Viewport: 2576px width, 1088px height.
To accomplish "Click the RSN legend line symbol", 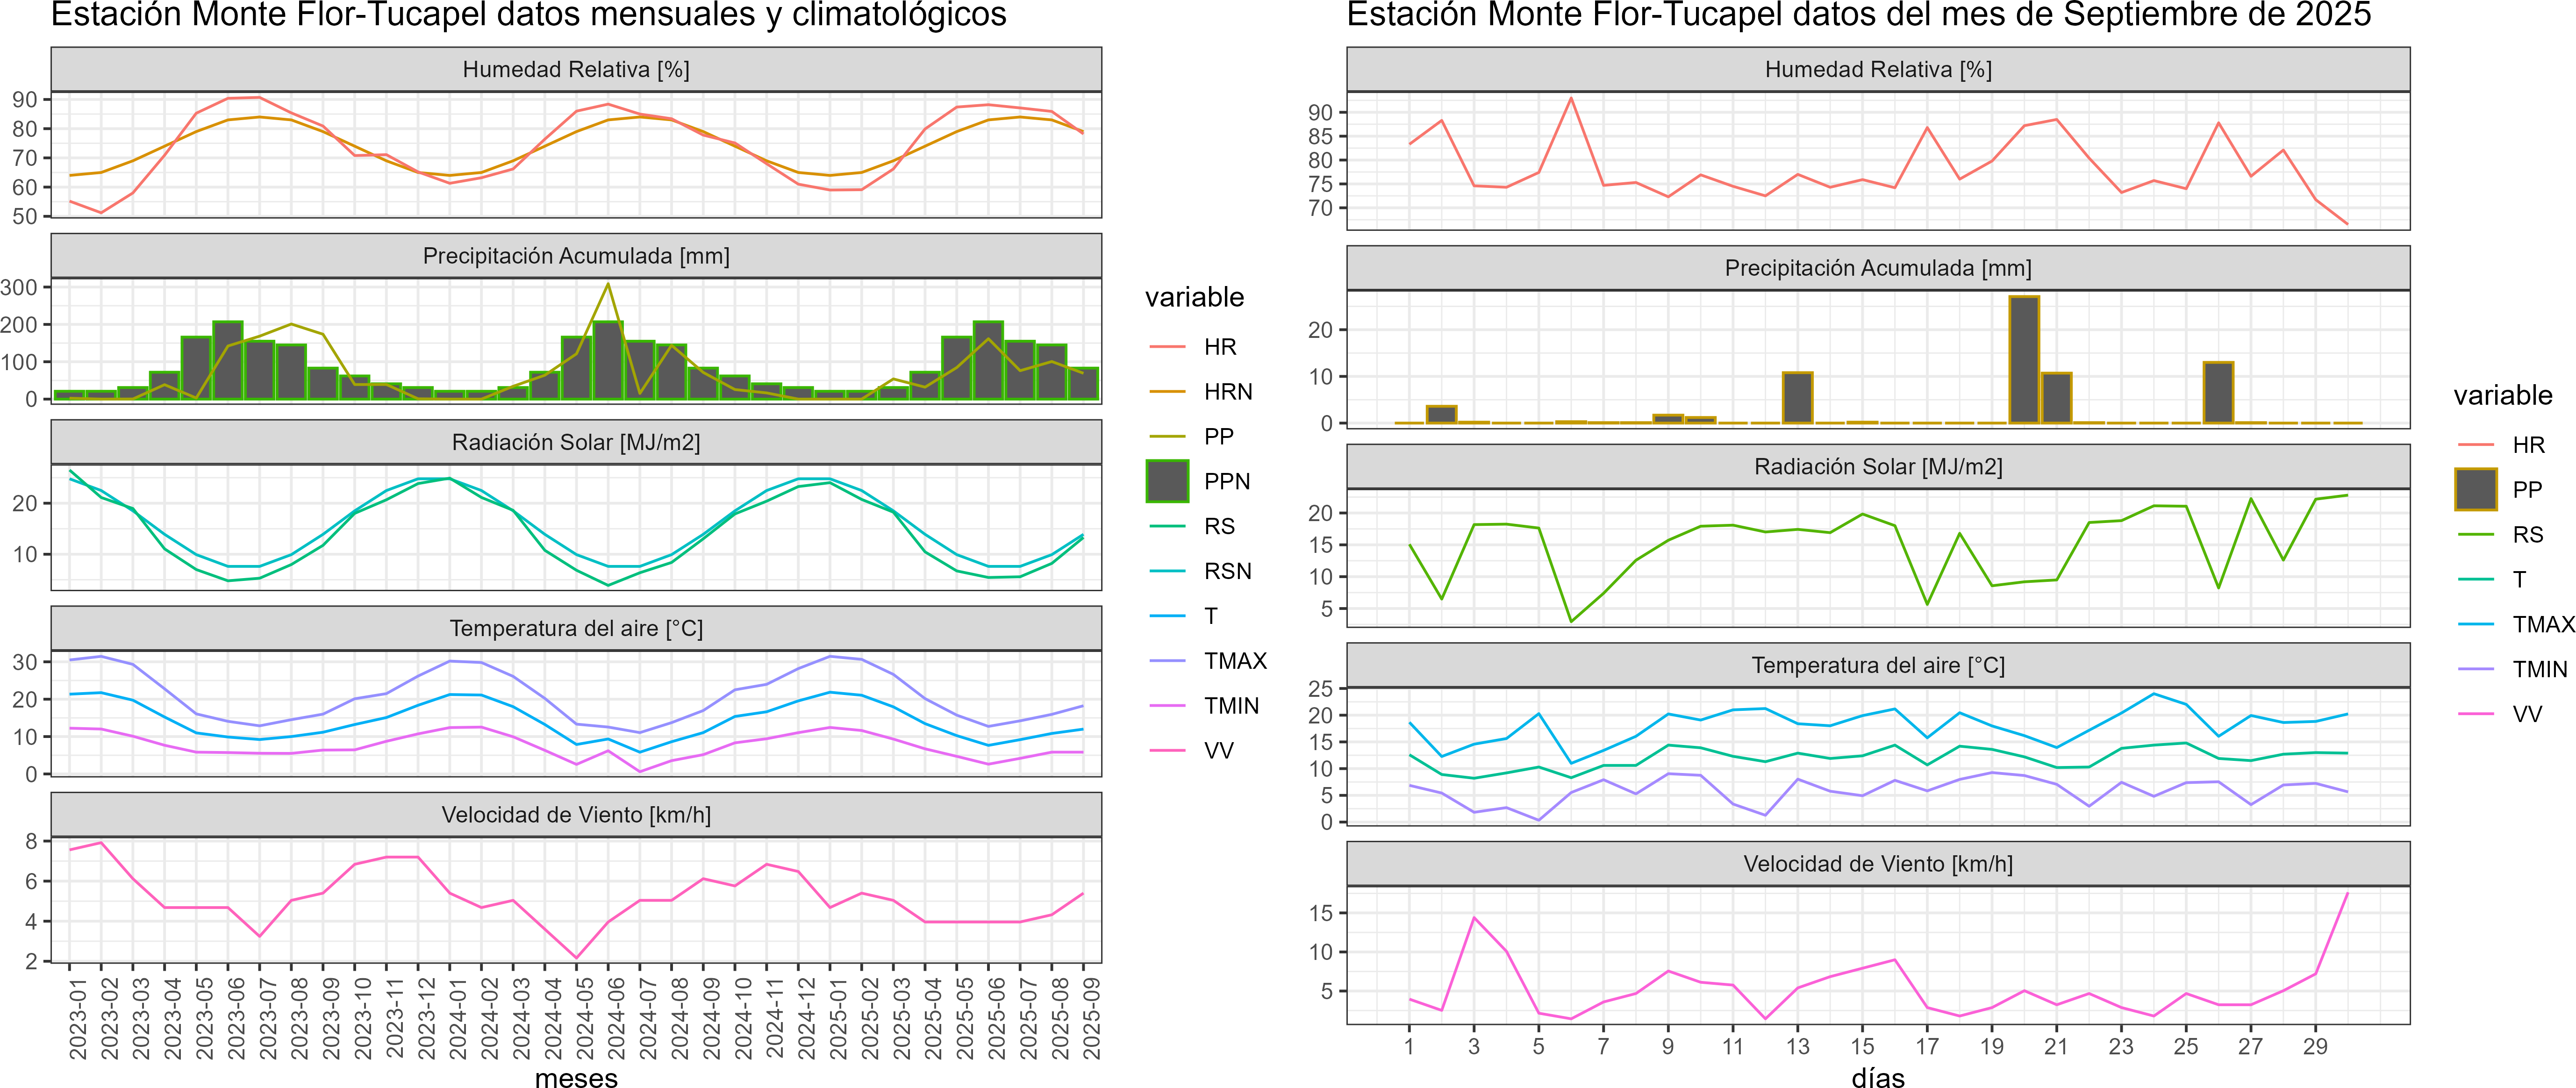I will pos(1167,571).
